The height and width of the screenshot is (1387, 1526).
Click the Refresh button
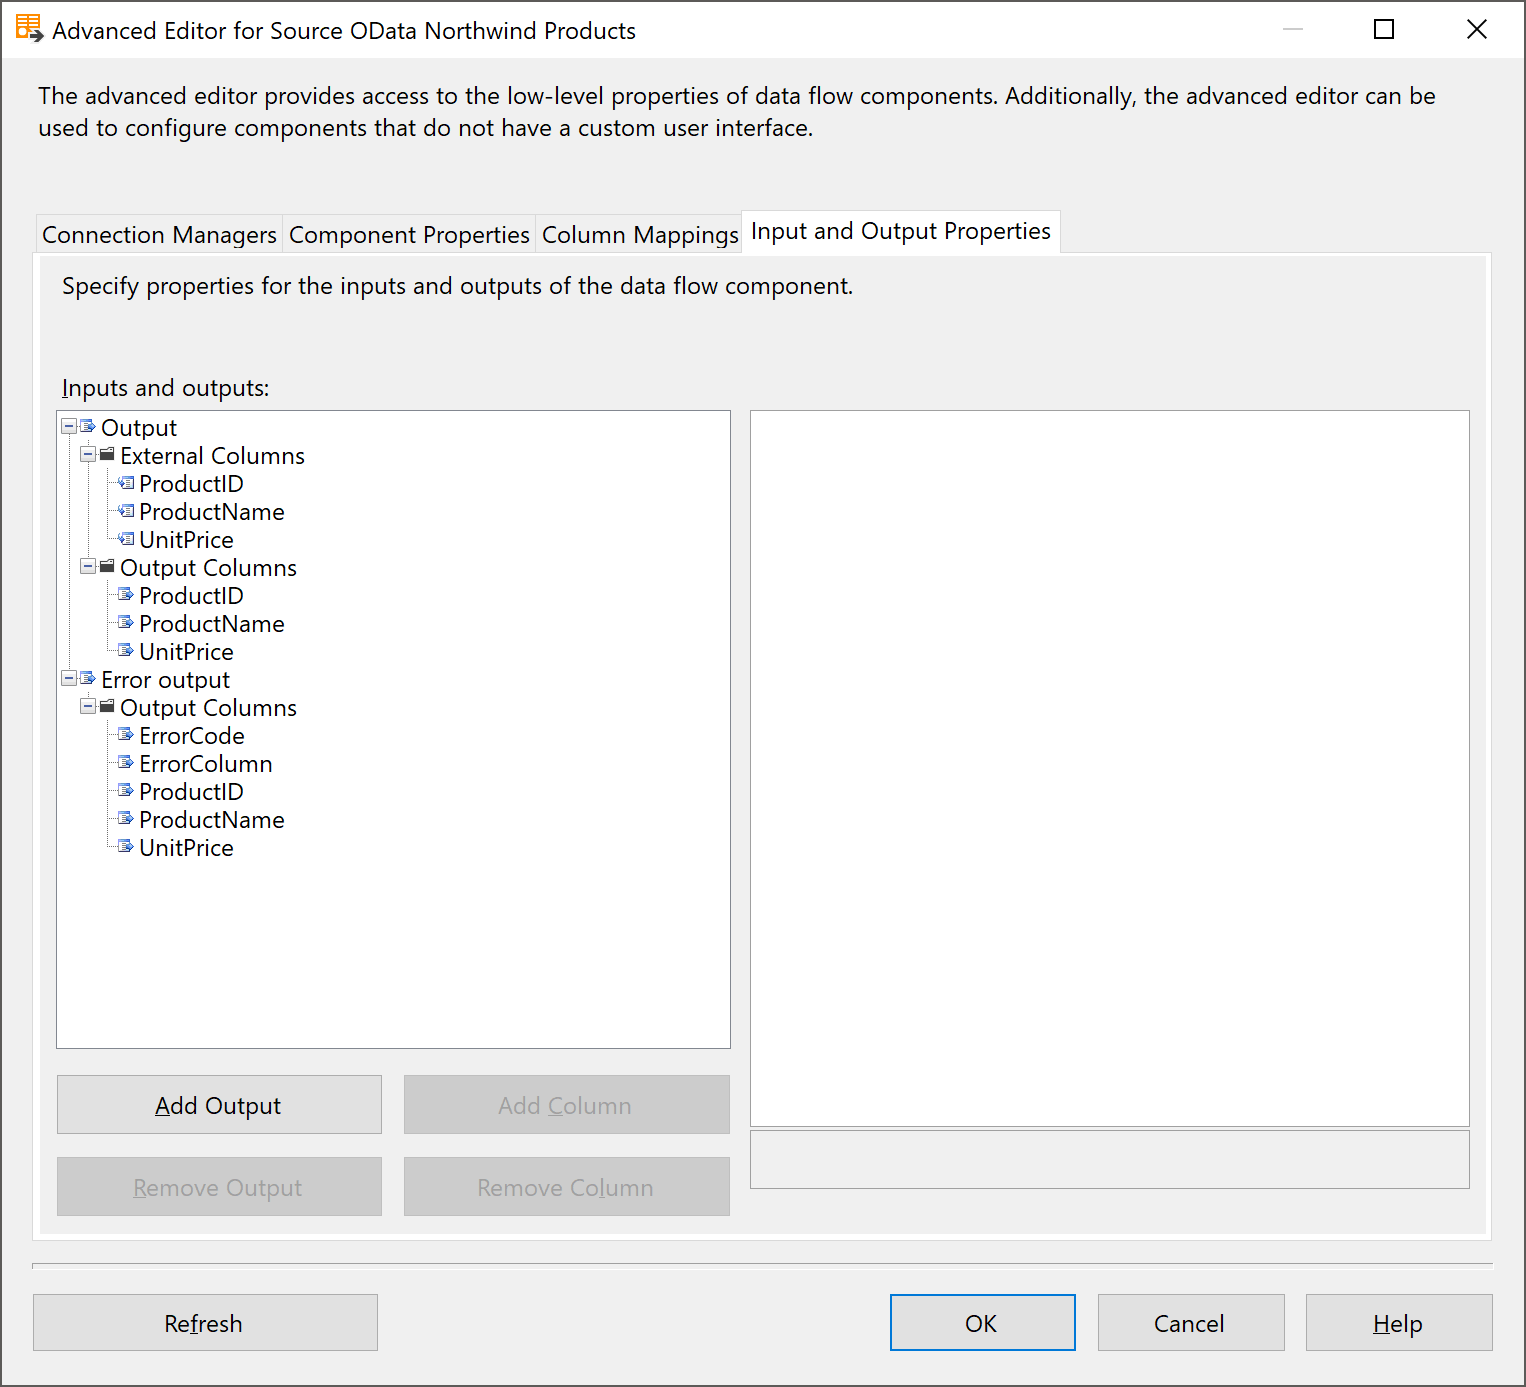click(x=205, y=1323)
